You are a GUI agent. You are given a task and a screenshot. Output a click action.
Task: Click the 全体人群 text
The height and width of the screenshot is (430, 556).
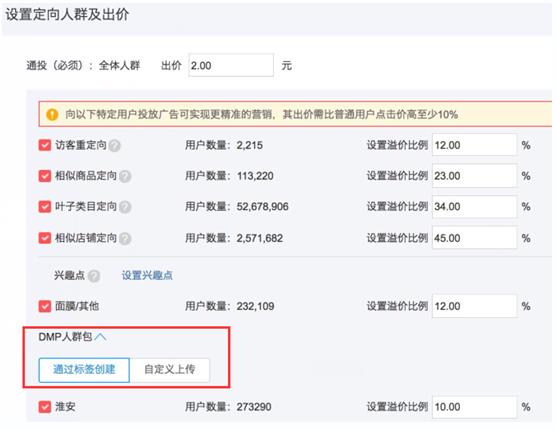click(119, 66)
